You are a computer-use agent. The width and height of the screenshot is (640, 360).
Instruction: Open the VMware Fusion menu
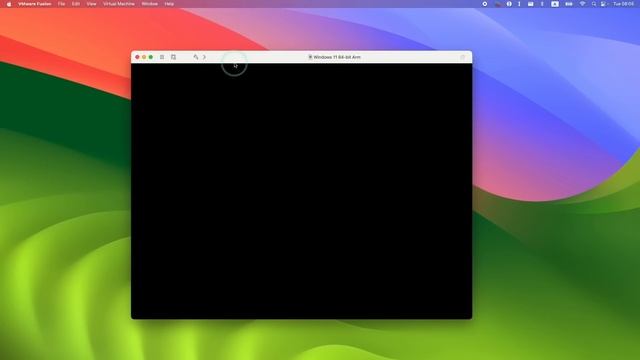(35, 4)
